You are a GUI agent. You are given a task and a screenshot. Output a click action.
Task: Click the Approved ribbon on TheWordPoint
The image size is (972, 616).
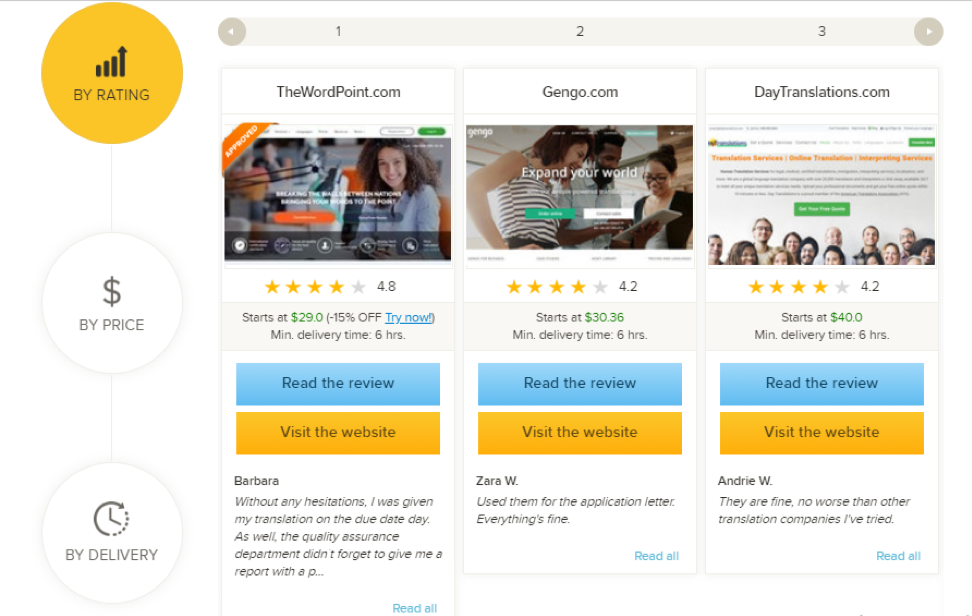(244, 143)
